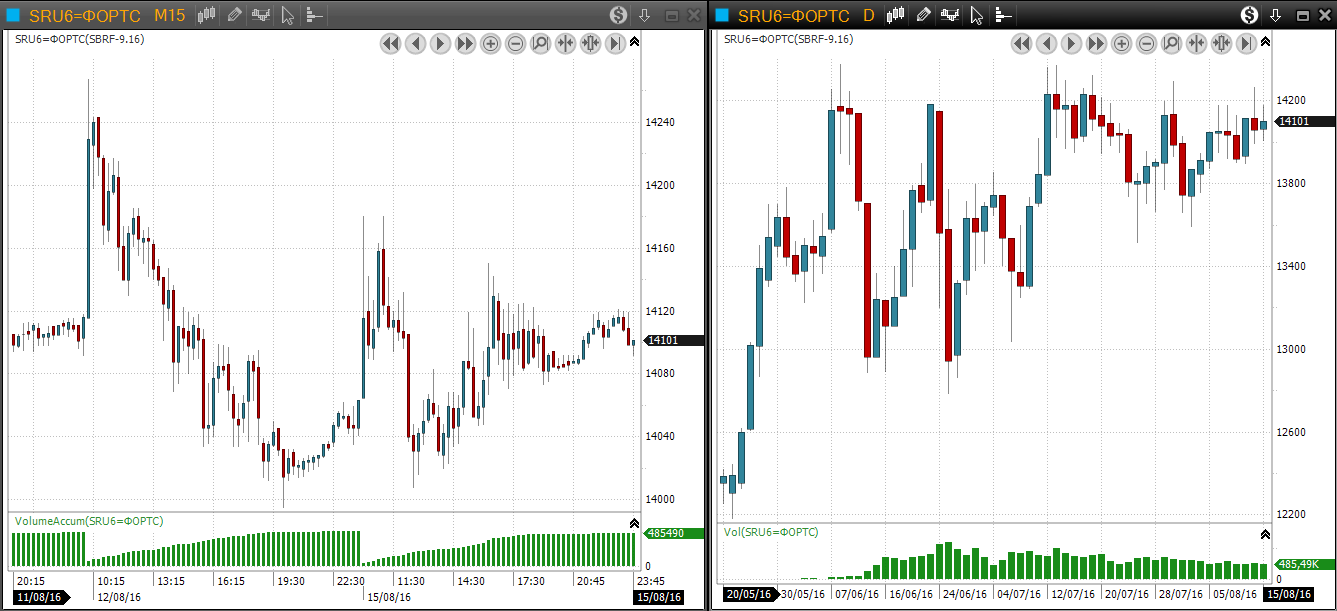The width and height of the screenshot is (1337, 611).
Task: Toggle blue link square in daily chart title
Action: point(722,15)
